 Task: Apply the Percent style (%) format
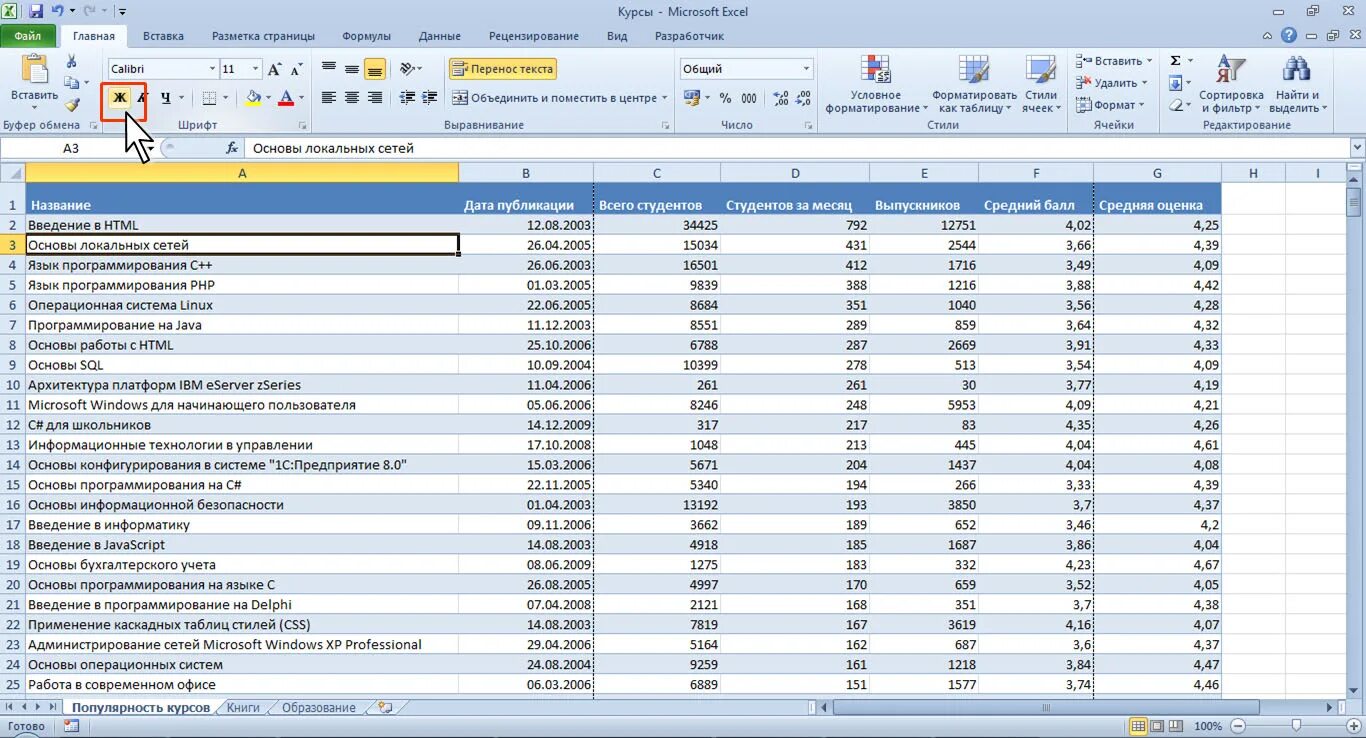coord(725,98)
